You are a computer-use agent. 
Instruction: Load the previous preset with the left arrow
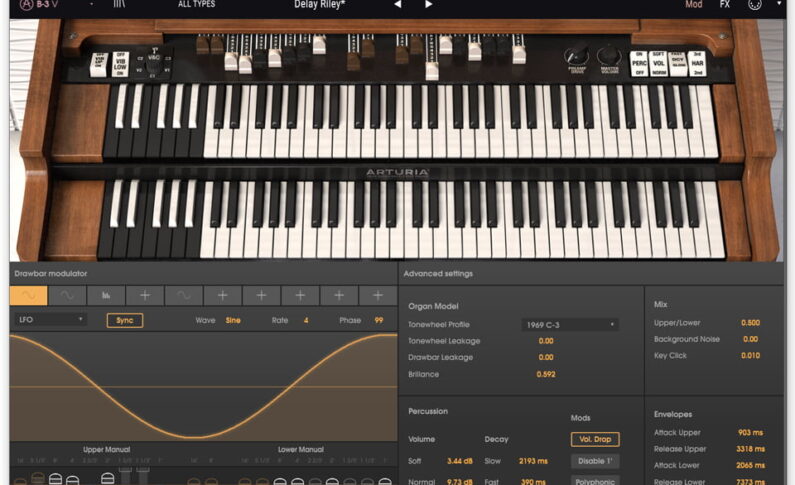[398, 4]
